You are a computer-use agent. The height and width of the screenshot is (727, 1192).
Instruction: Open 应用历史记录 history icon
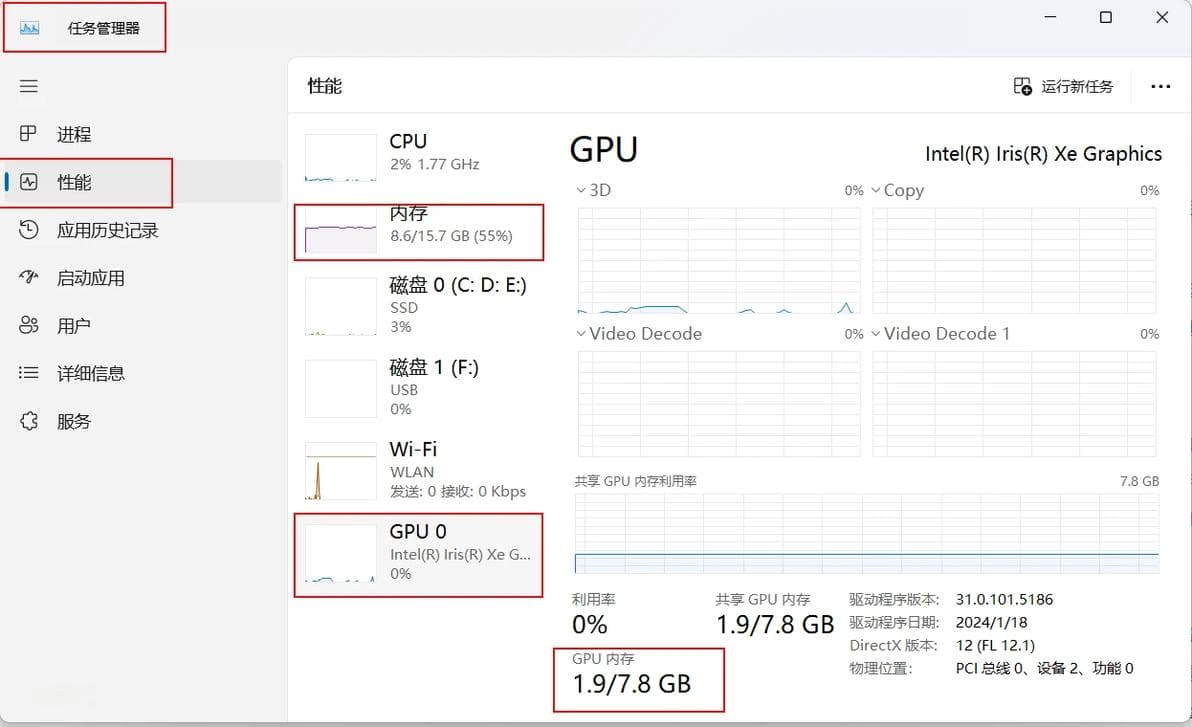point(29,230)
